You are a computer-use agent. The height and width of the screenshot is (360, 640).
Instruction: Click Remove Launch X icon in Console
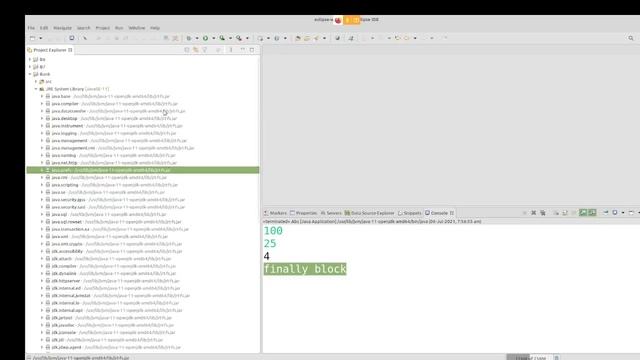533,213
